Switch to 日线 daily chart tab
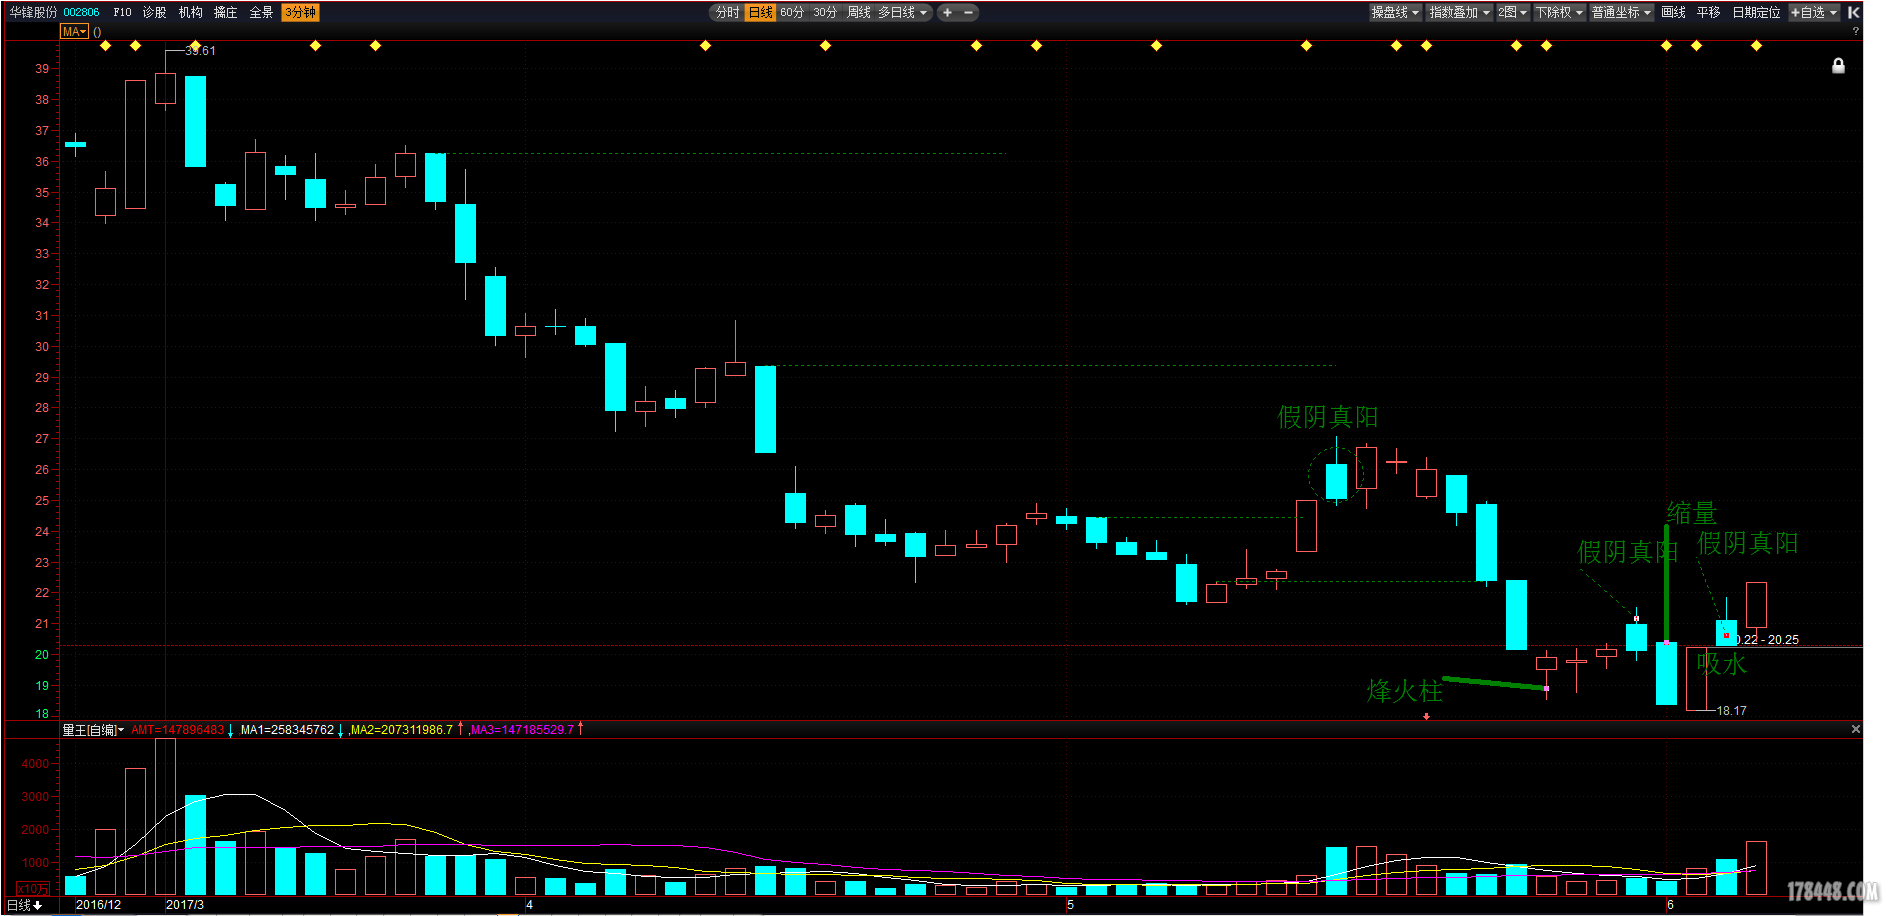 (760, 12)
